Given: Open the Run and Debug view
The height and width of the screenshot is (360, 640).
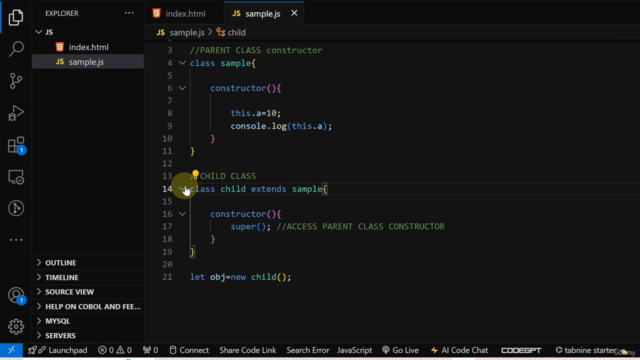Looking at the screenshot, I should [16, 113].
